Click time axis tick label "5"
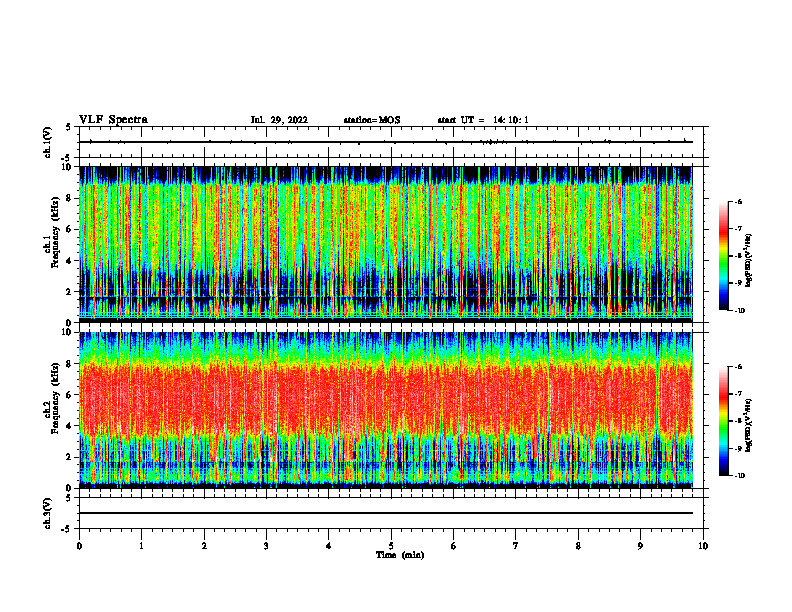 [391, 546]
